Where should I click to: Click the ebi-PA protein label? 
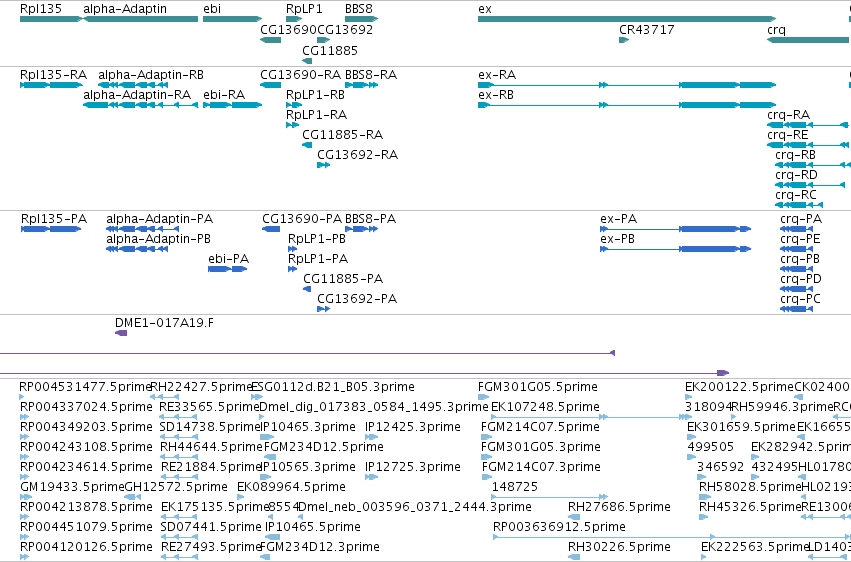[228, 259]
